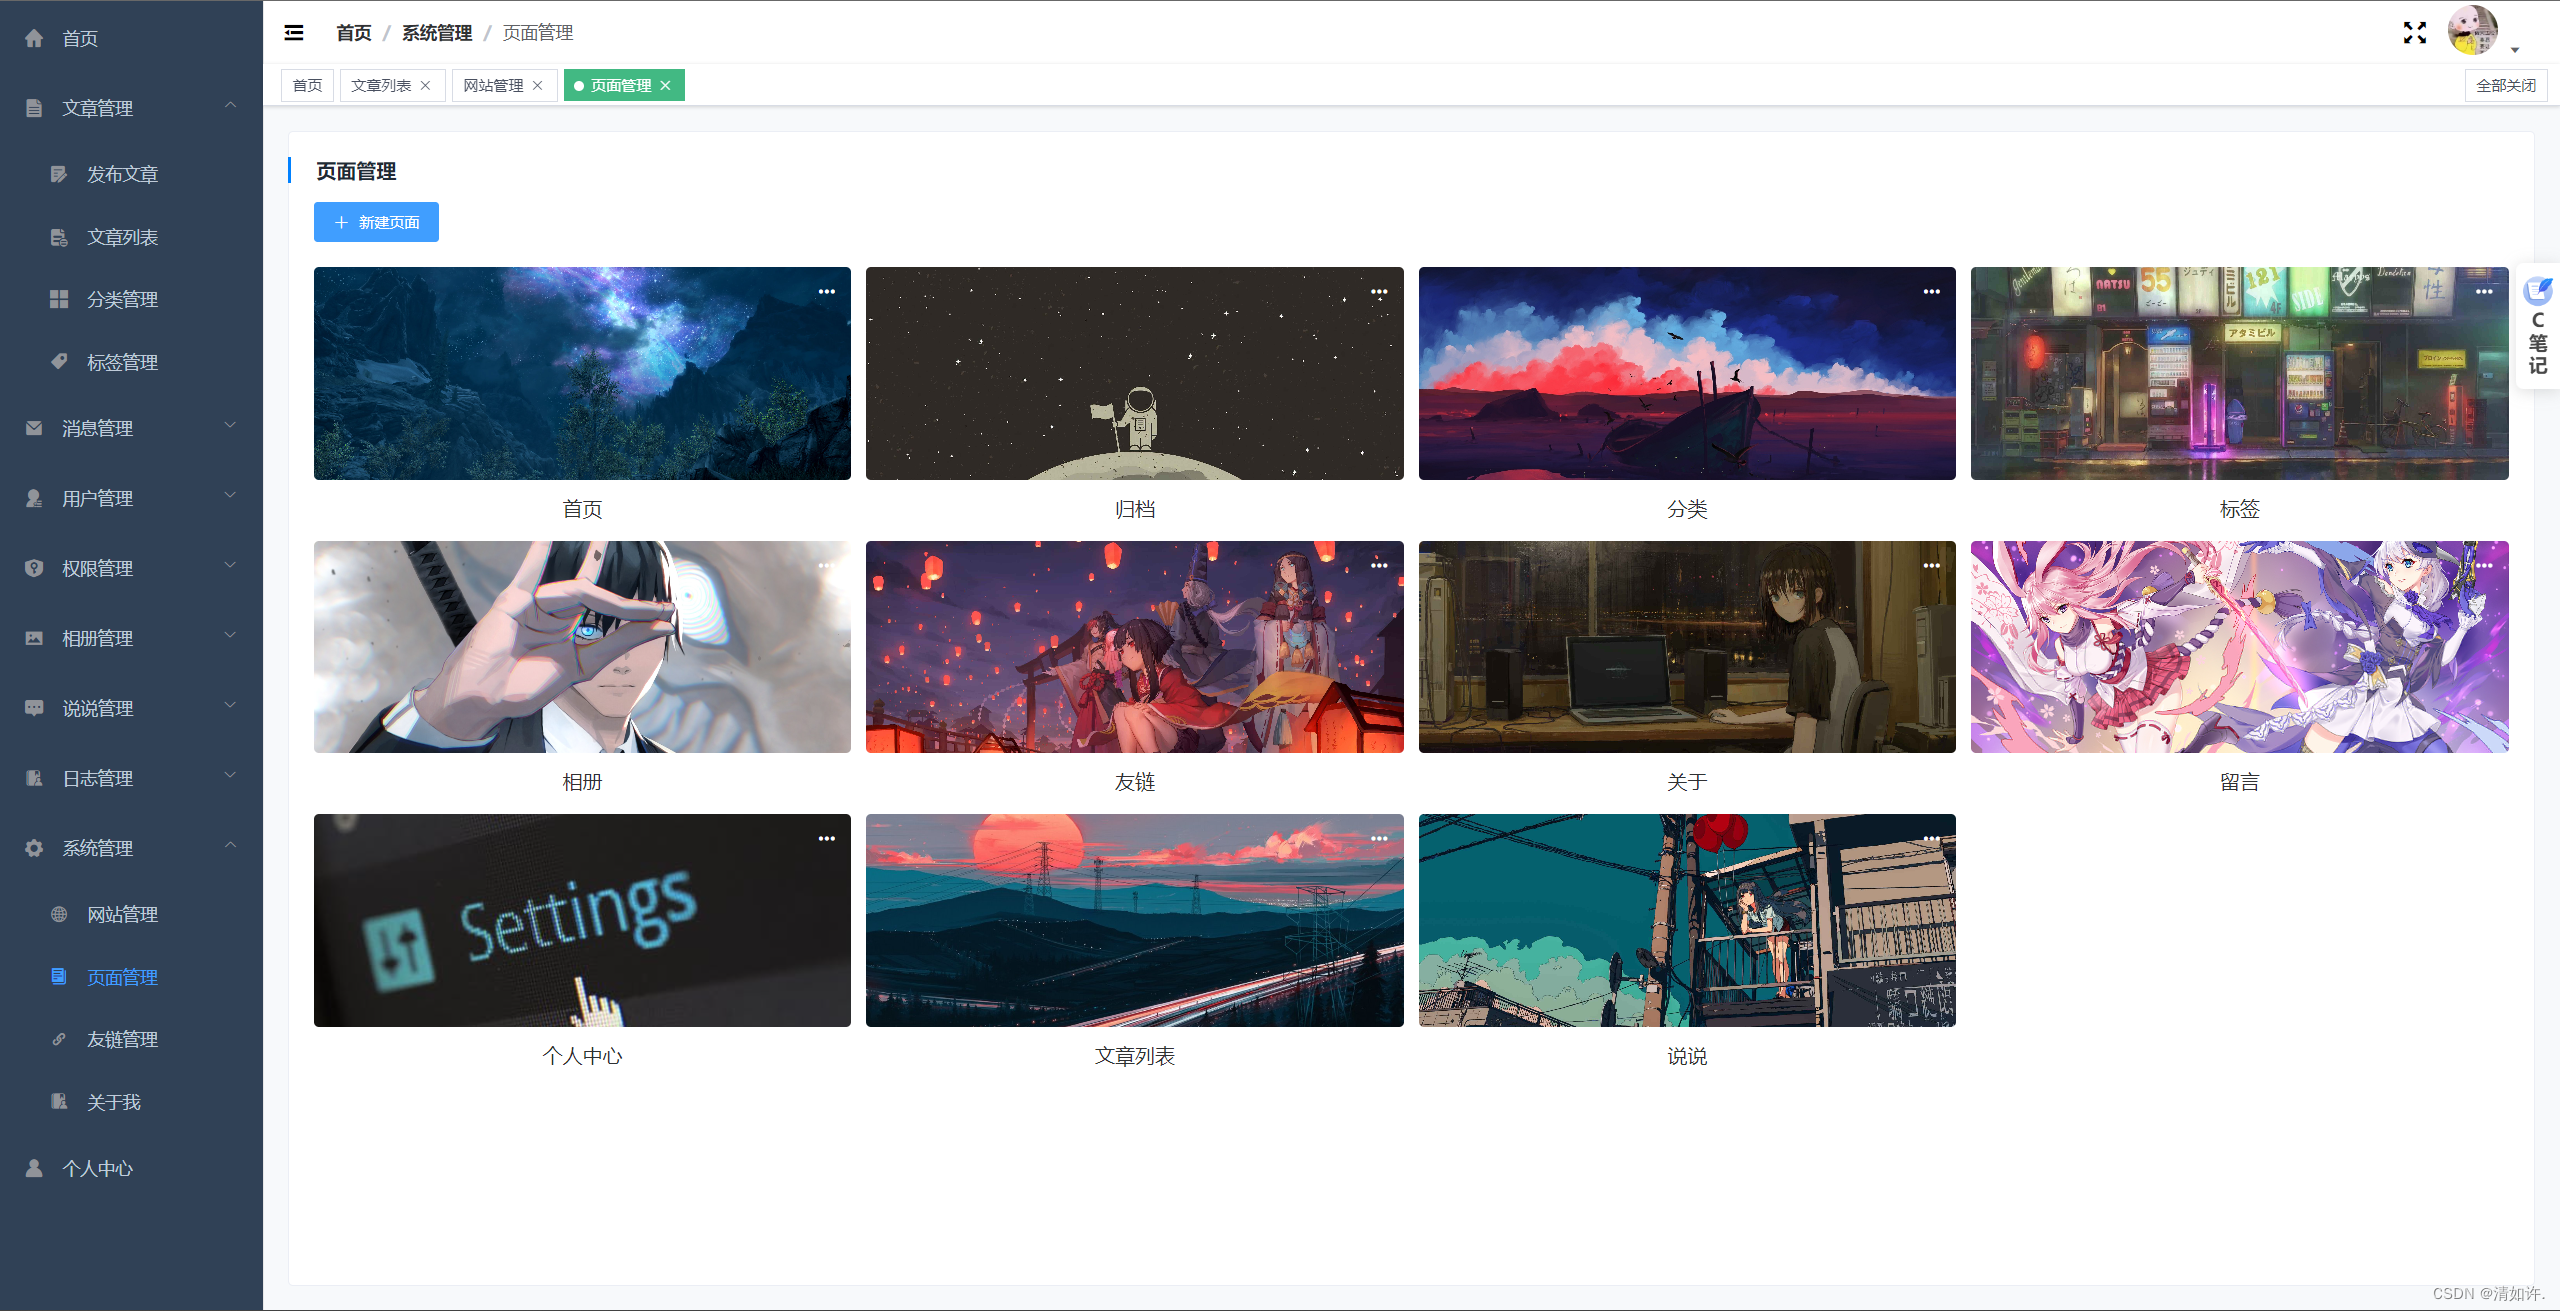This screenshot has width=2560, height=1311.
Task: Click the C笔记 floating side widget
Action: (x=2538, y=327)
